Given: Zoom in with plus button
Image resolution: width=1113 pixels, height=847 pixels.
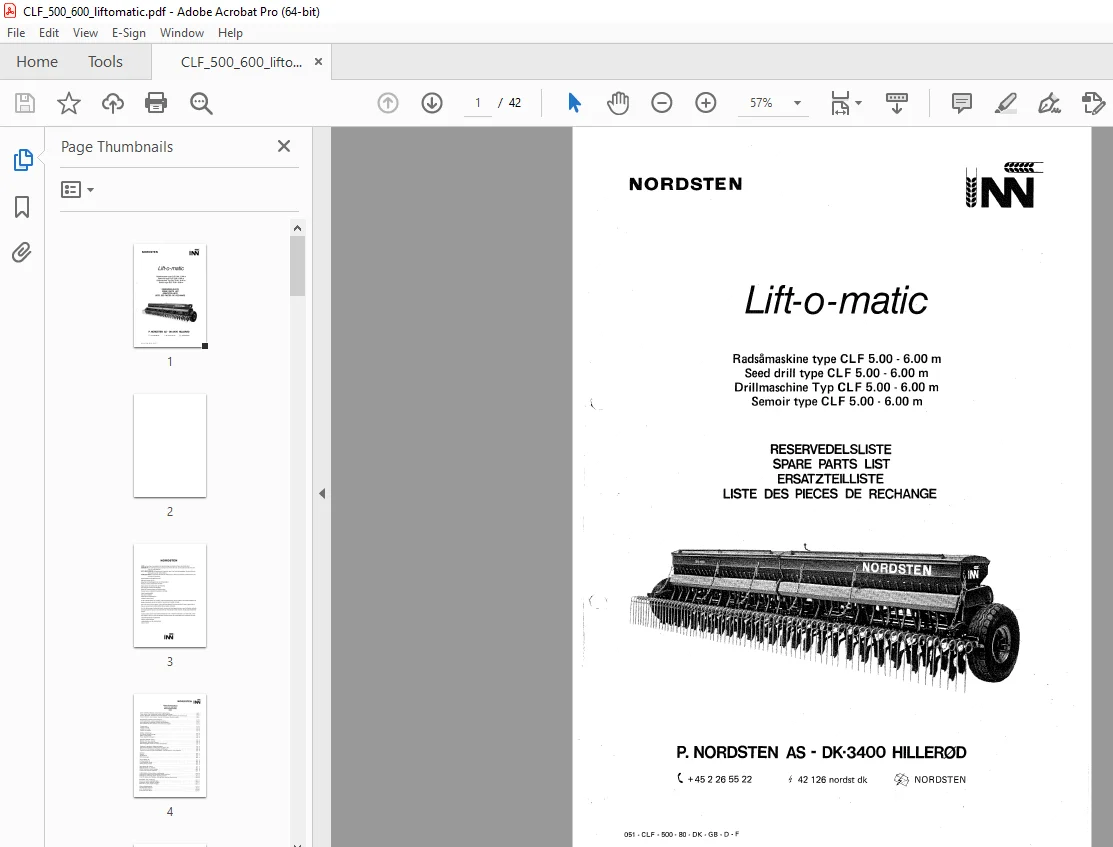Looking at the screenshot, I should click(x=706, y=103).
